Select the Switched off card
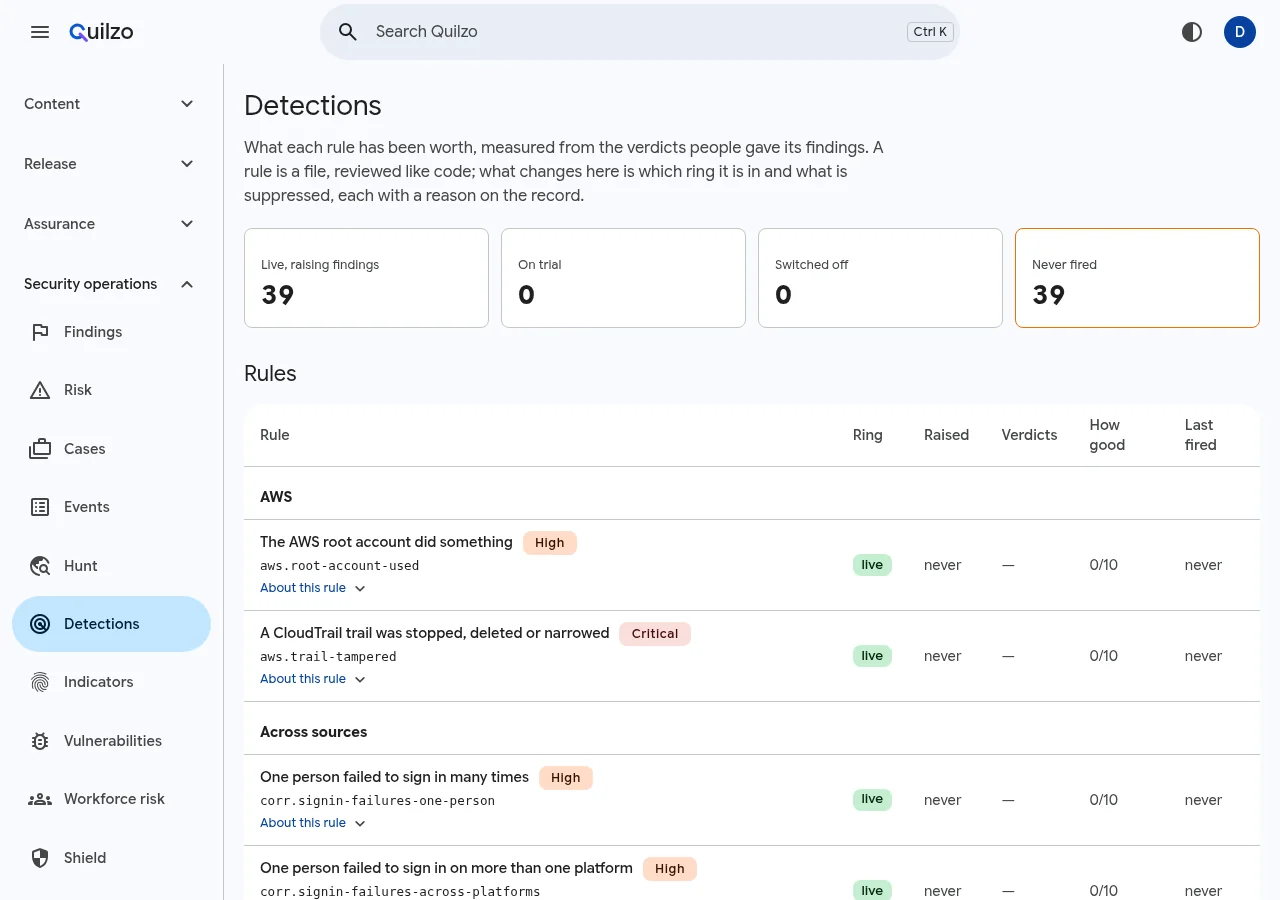Image resolution: width=1280 pixels, height=900 pixels. click(880, 278)
